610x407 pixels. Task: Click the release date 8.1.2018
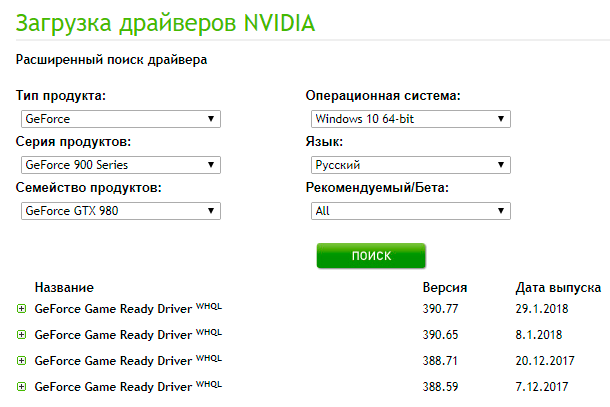tap(539, 335)
